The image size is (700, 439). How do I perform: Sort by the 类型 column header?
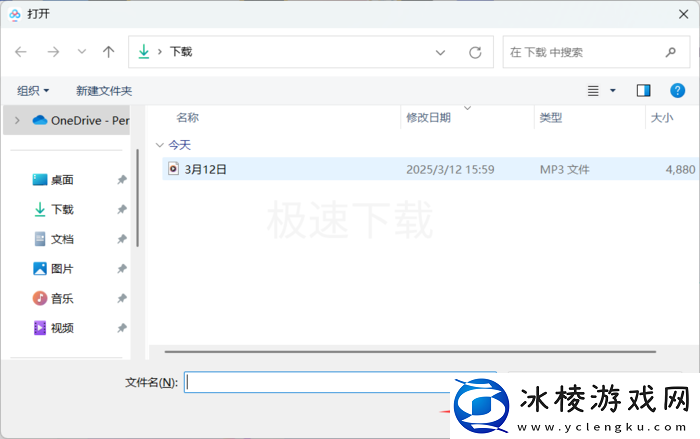[550, 117]
